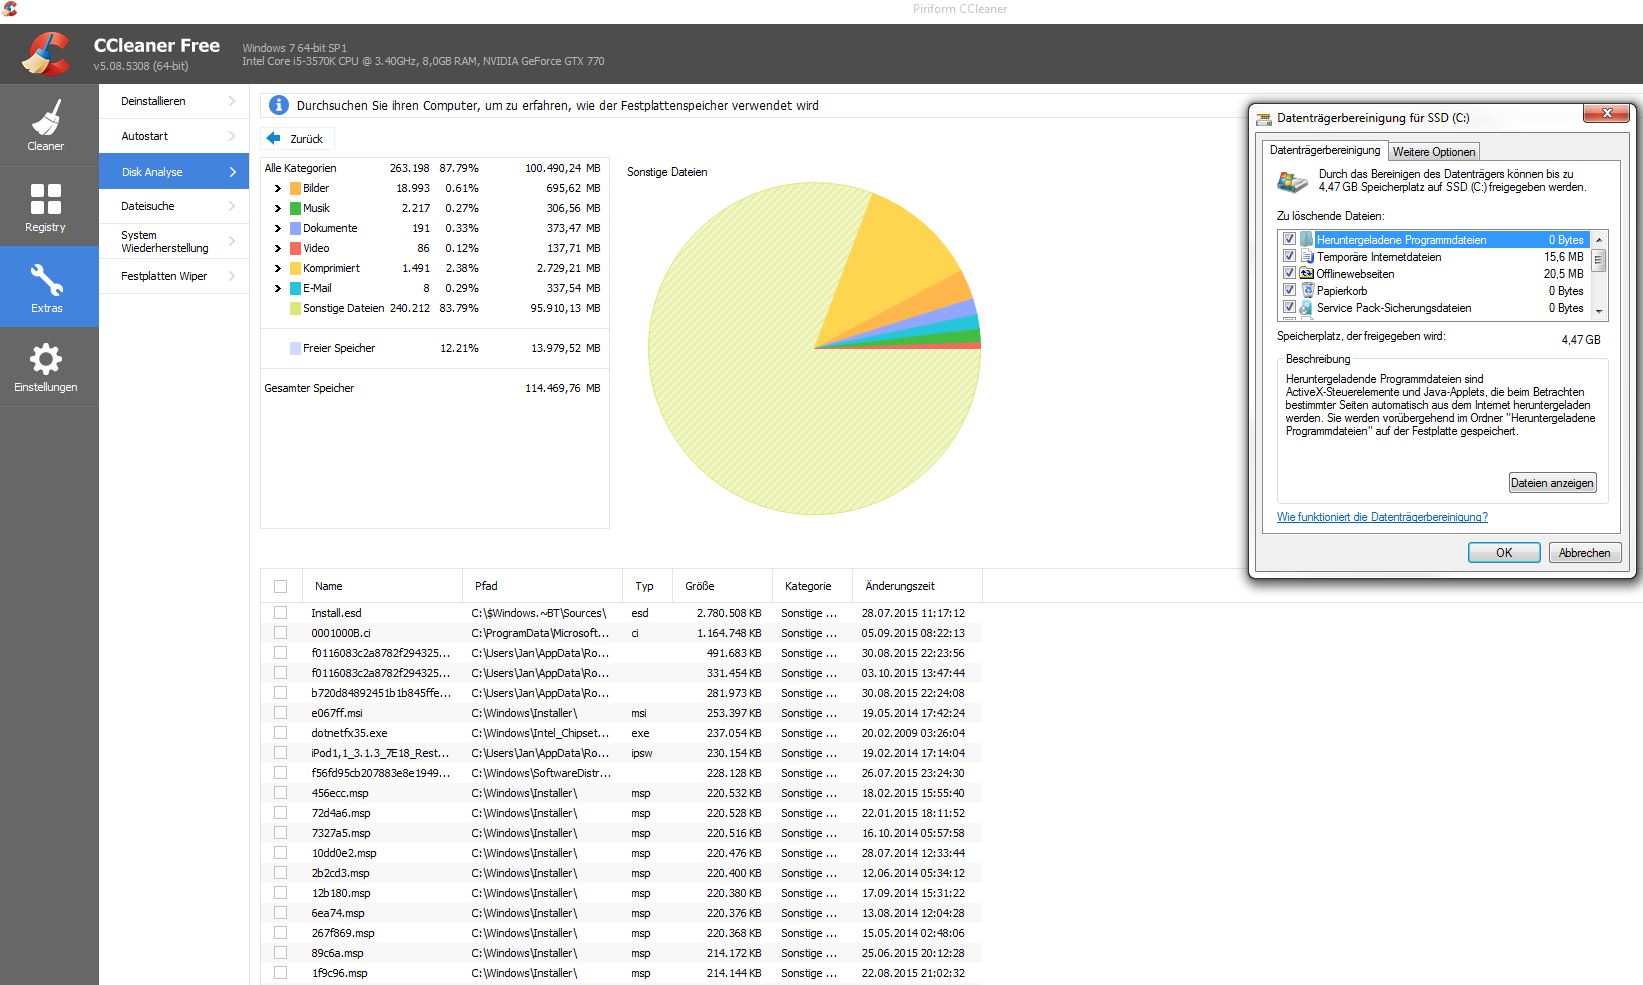Select the file row 'iPod1,1_3.1.3_7E18_Rest...'
Viewport: 1643px width, 985px height.
click(x=621, y=753)
